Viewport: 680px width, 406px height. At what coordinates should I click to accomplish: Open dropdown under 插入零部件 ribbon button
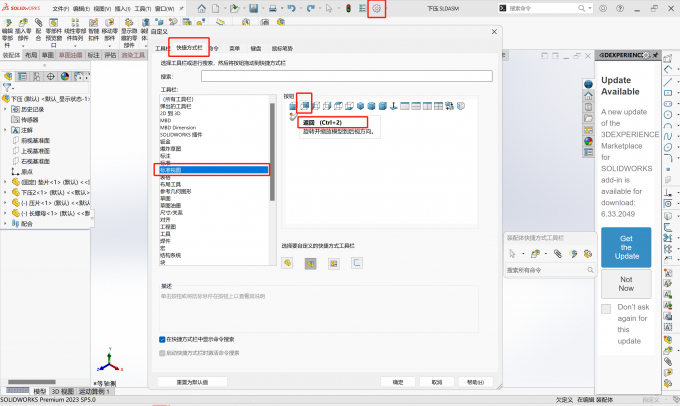[23, 45]
